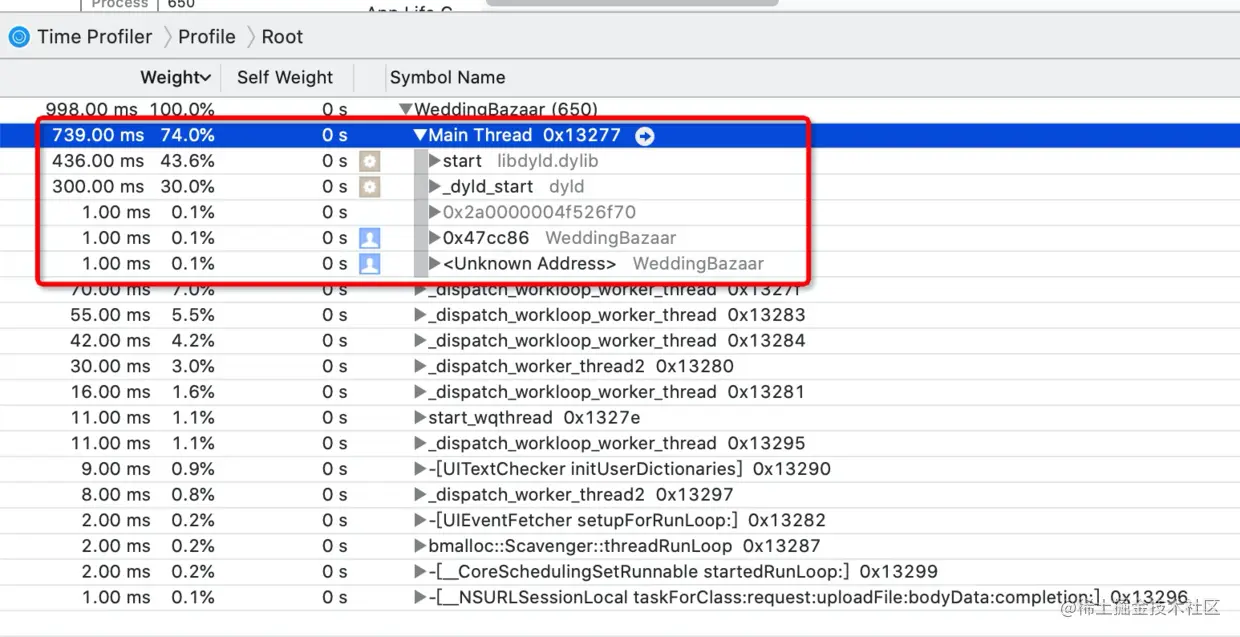Expand the __CoreSchedulingSetRunnable startedRunLoop row
The height and width of the screenshot is (637, 1240).
pyautogui.click(x=420, y=572)
